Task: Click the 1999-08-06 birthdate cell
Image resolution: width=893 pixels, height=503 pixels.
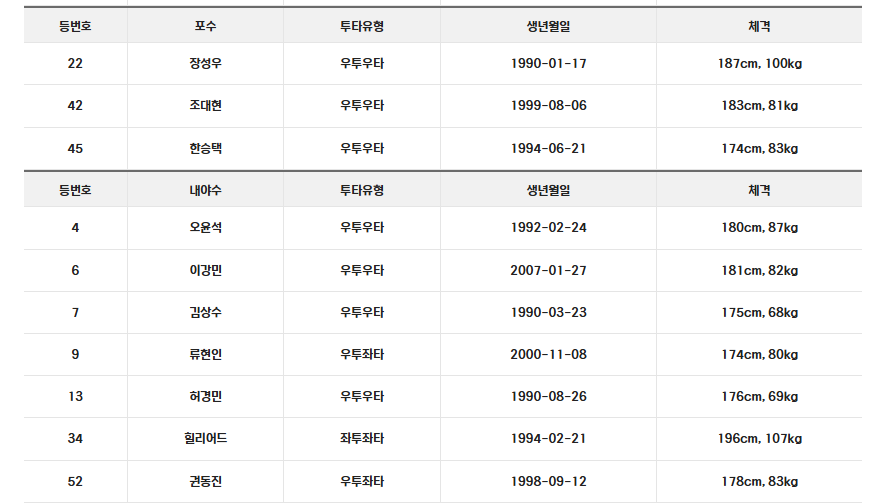Action: click(x=548, y=106)
